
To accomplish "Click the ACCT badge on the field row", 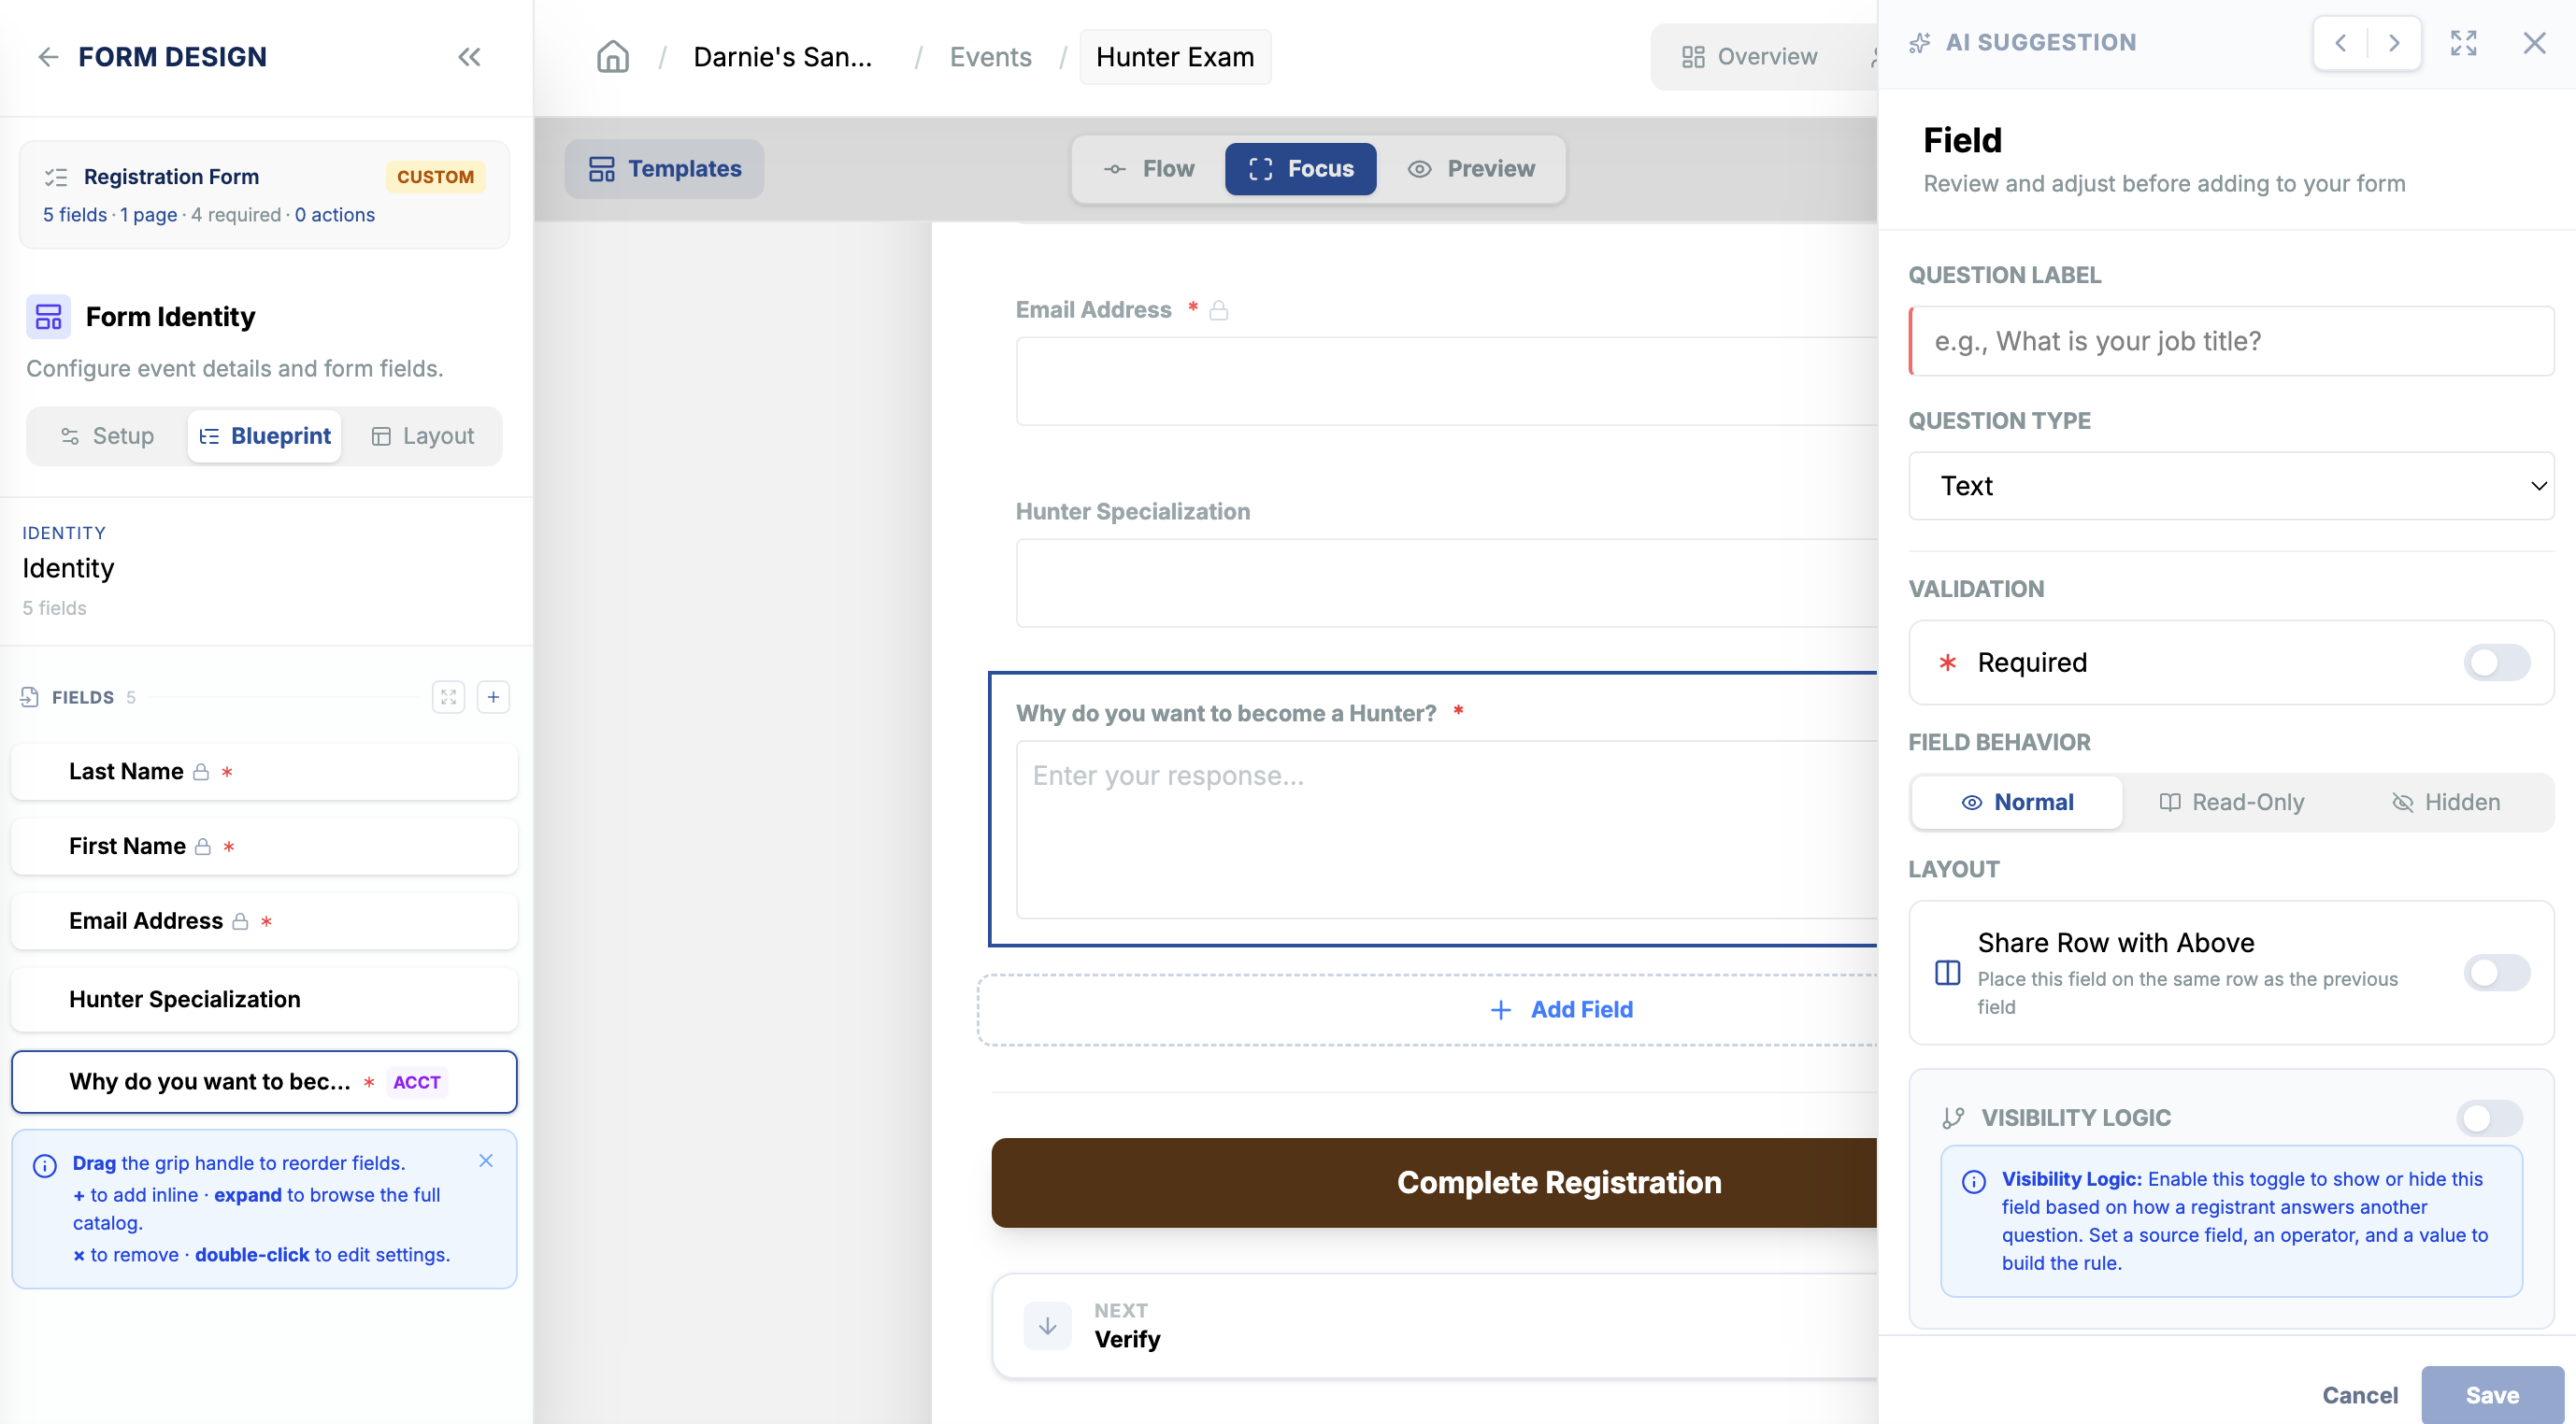I will [x=417, y=1083].
